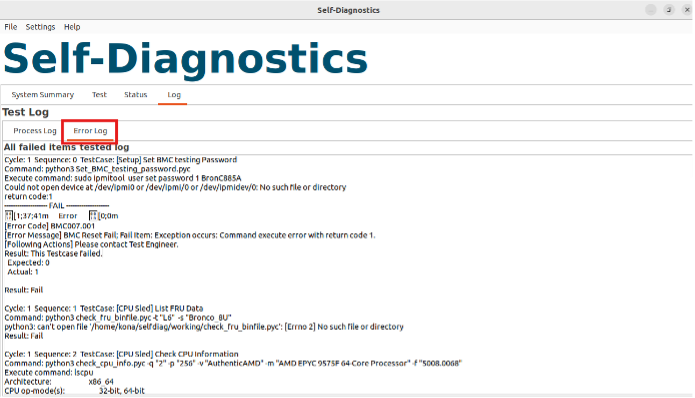The image size is (695, 398).
Task: Select the Error Log sub-tab
Action: 90,131
